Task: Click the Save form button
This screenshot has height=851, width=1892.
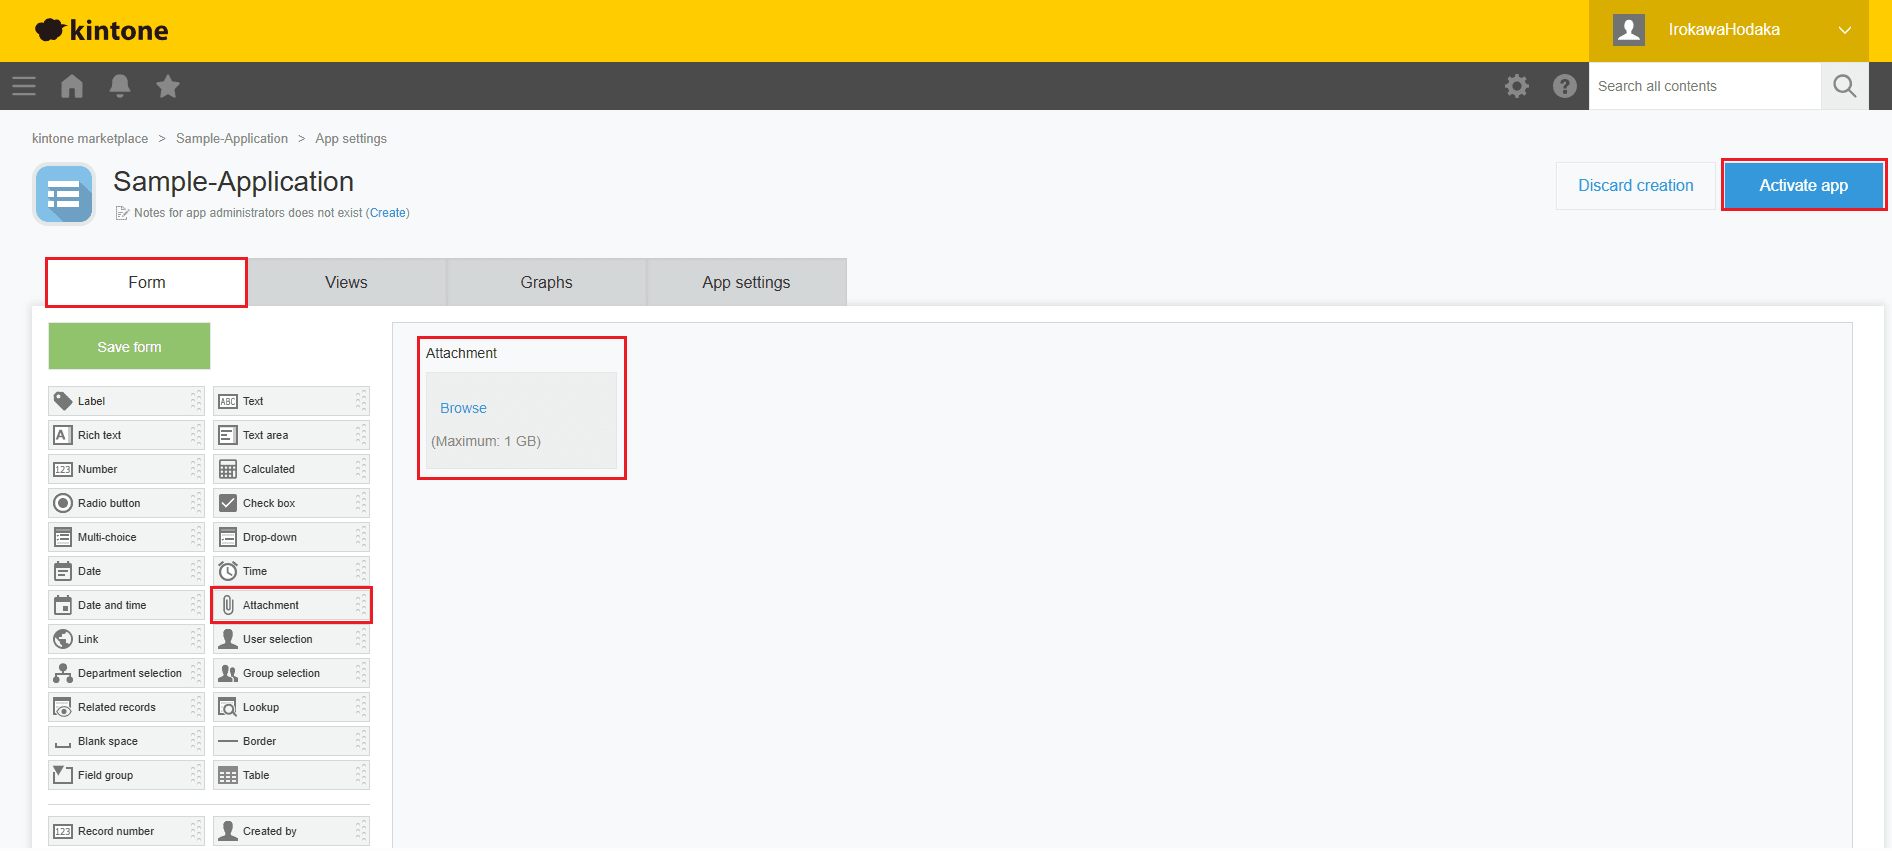Action: coord(129,347)
